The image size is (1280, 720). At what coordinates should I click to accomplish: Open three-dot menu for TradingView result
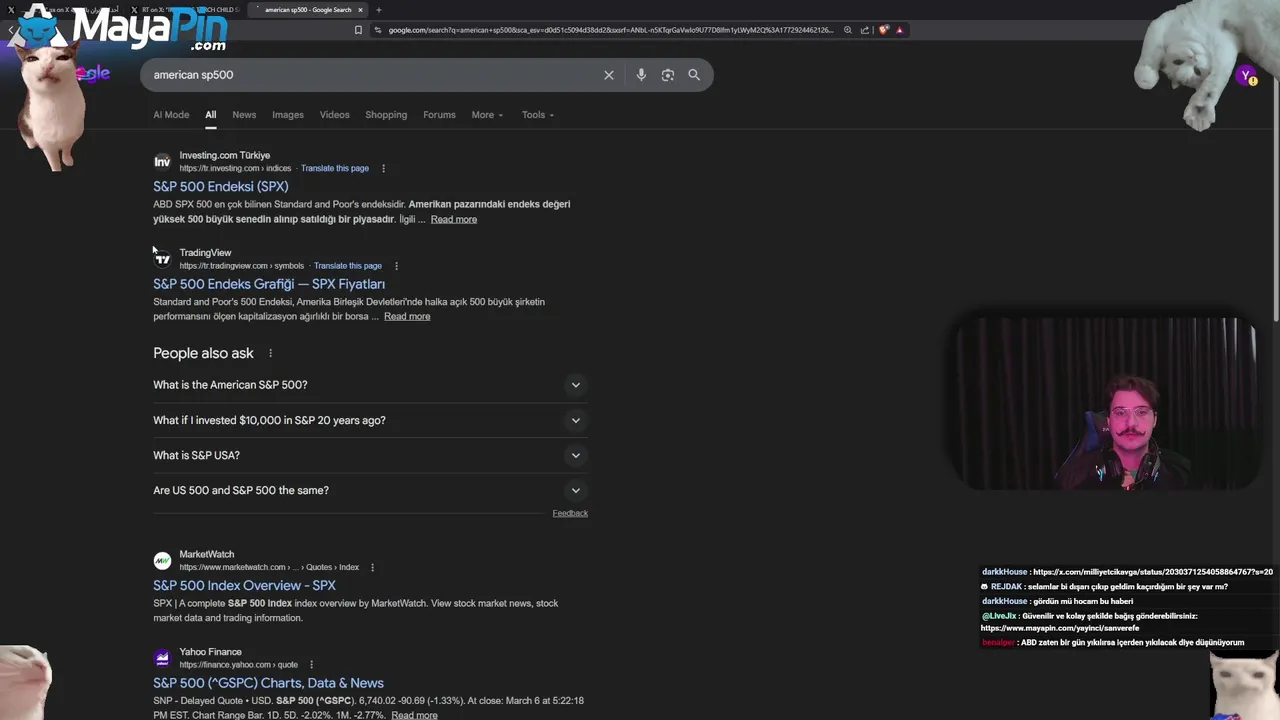click(396, 266)
